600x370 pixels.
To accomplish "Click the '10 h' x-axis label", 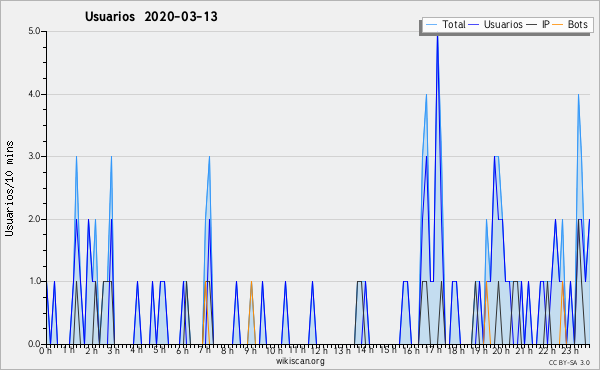I will coord(274,351).
